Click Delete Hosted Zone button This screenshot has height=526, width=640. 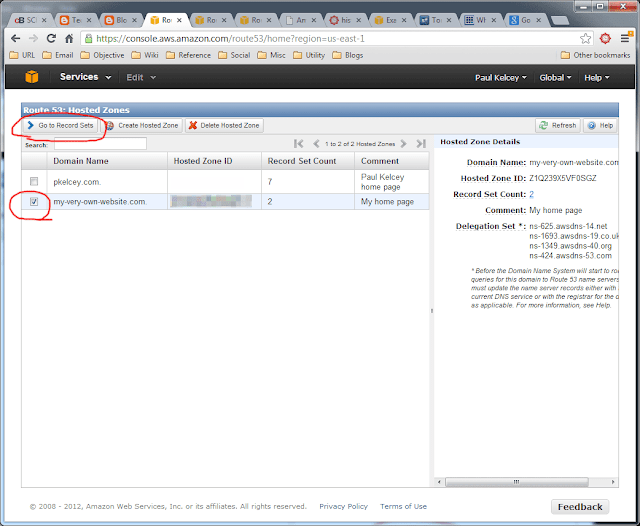(224, 125)
